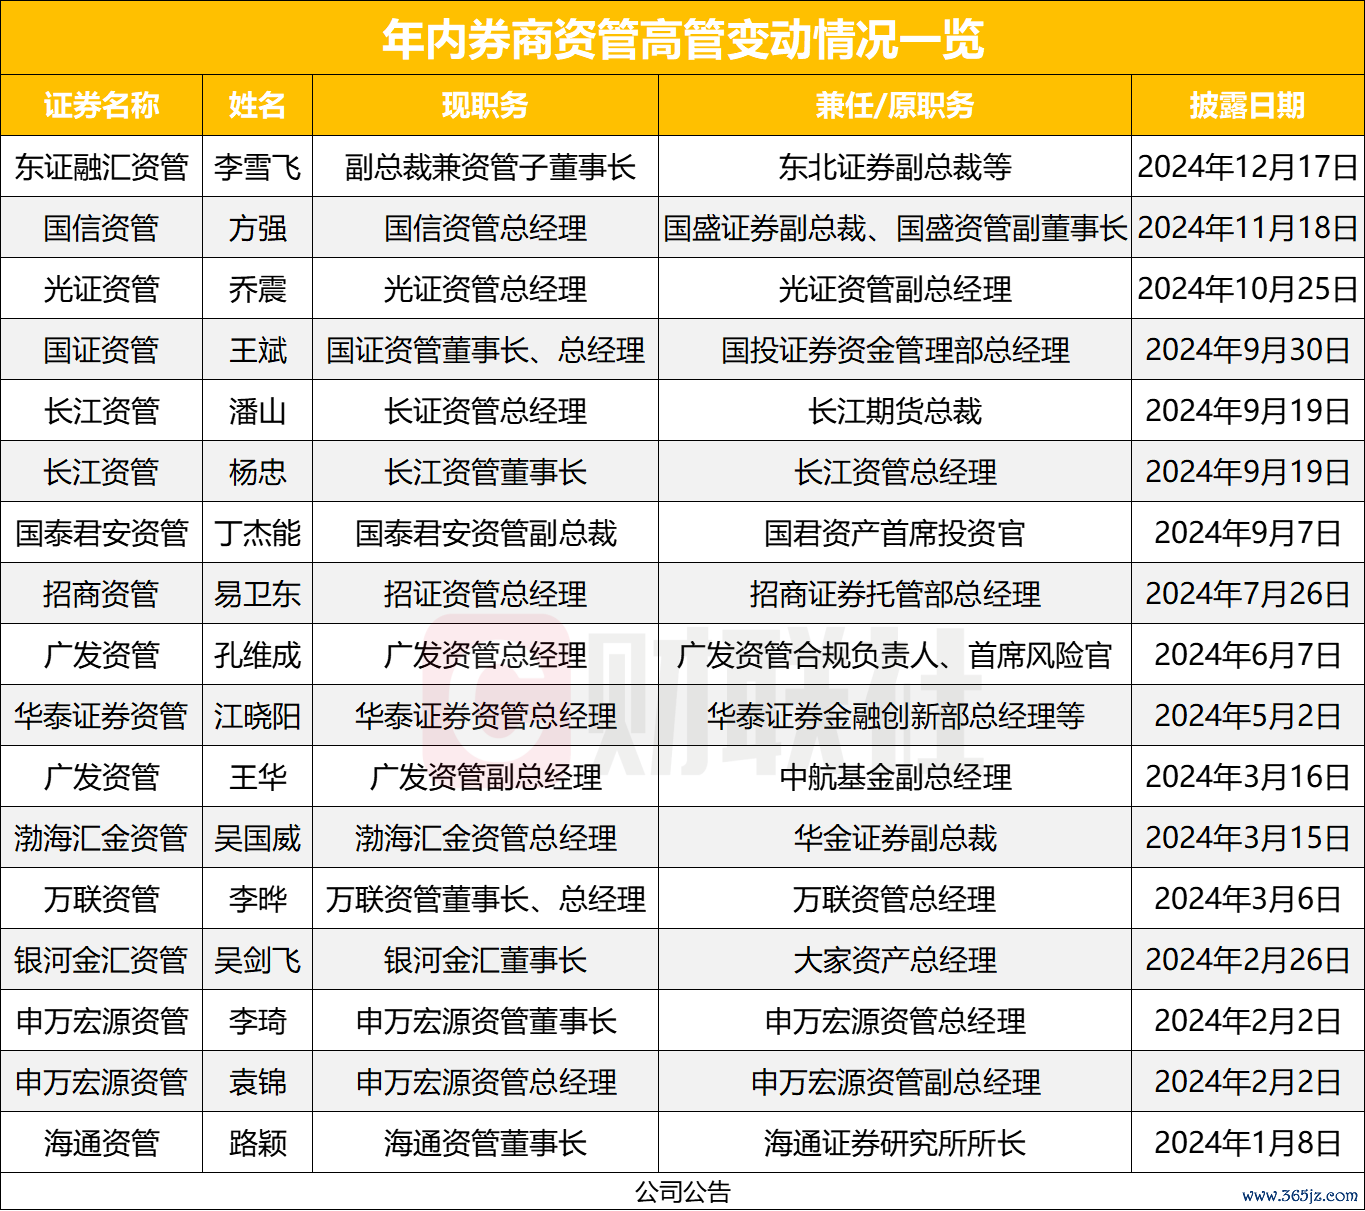This screenshot has width=1365, height=1211.
Task: Click the cell 国盛证券副总裁、国盛资管副董事长
Action: (x=895, y=228)
